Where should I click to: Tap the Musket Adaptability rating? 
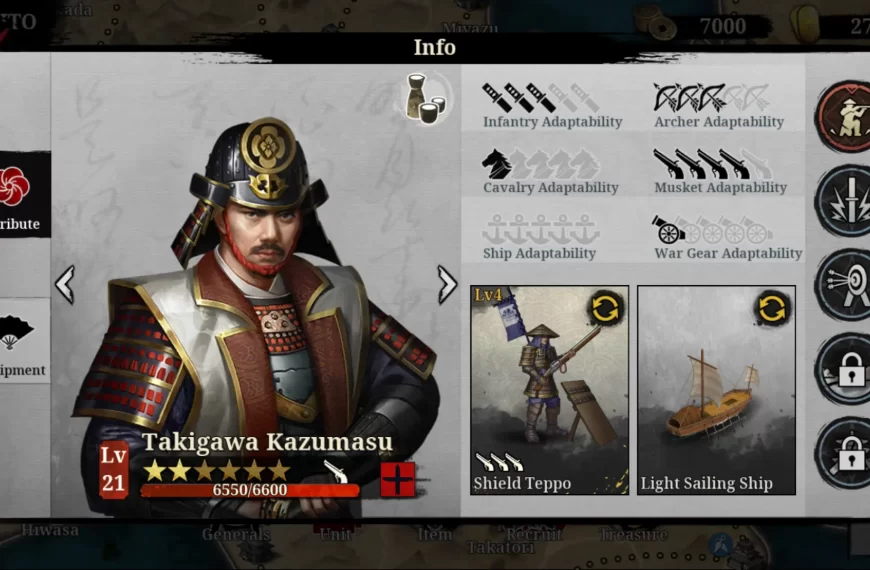tap(720, 171)
